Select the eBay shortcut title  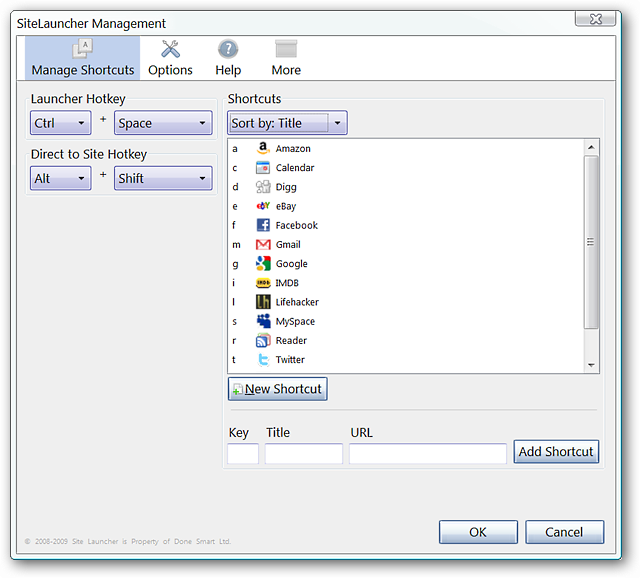coord(286,207)
